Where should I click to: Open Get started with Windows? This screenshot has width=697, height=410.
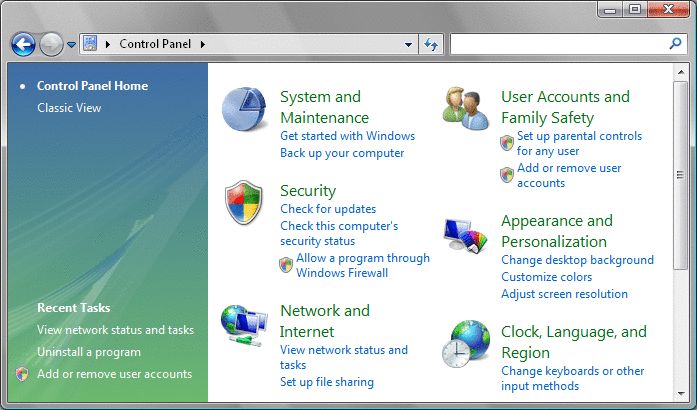[348, 136]
